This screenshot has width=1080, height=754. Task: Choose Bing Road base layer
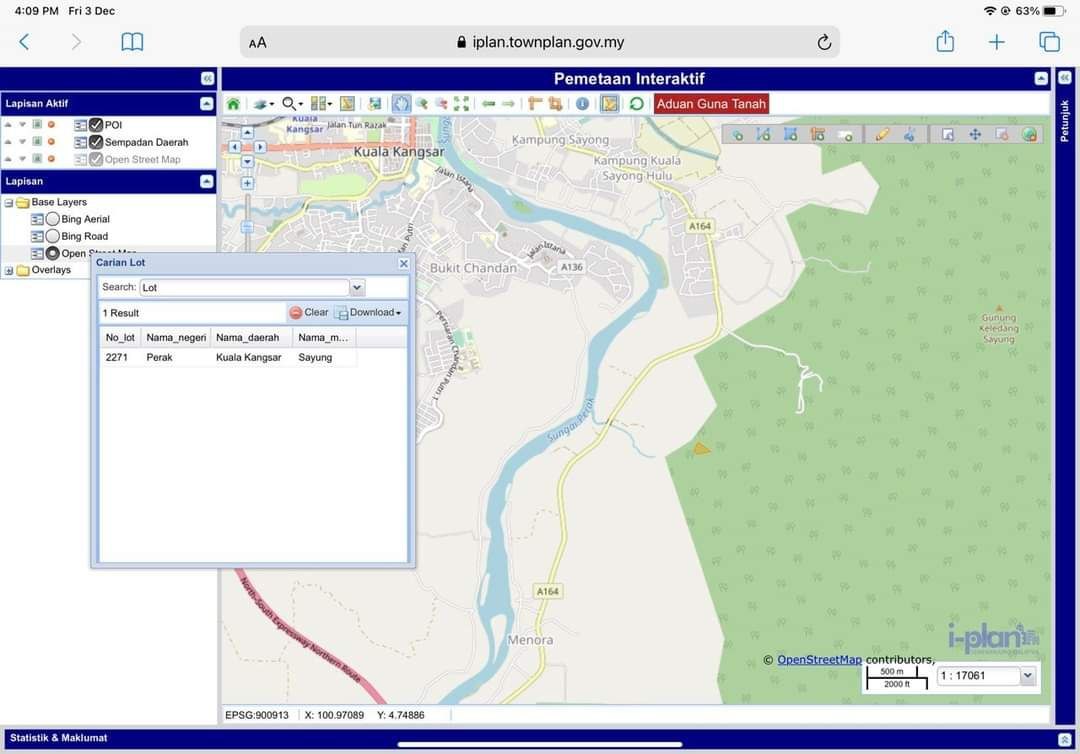(53, 236)
